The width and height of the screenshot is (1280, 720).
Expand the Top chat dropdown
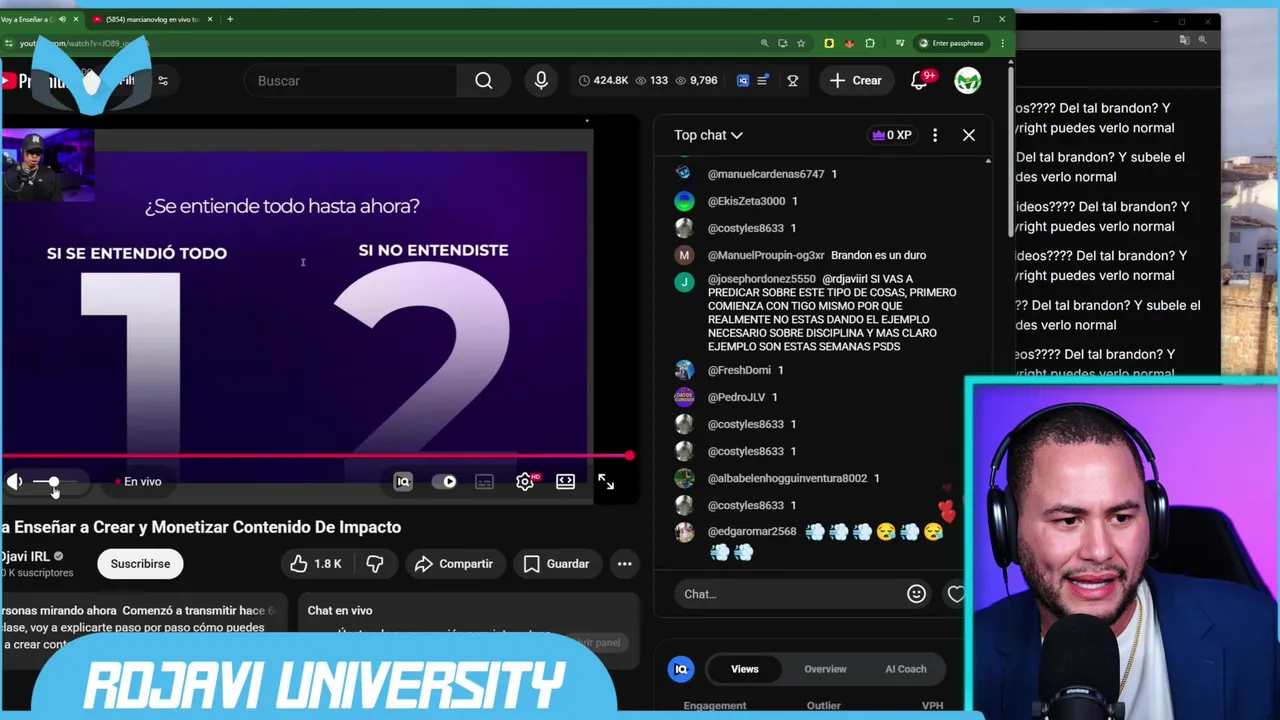pyautogui.click(x=708, y=135)
